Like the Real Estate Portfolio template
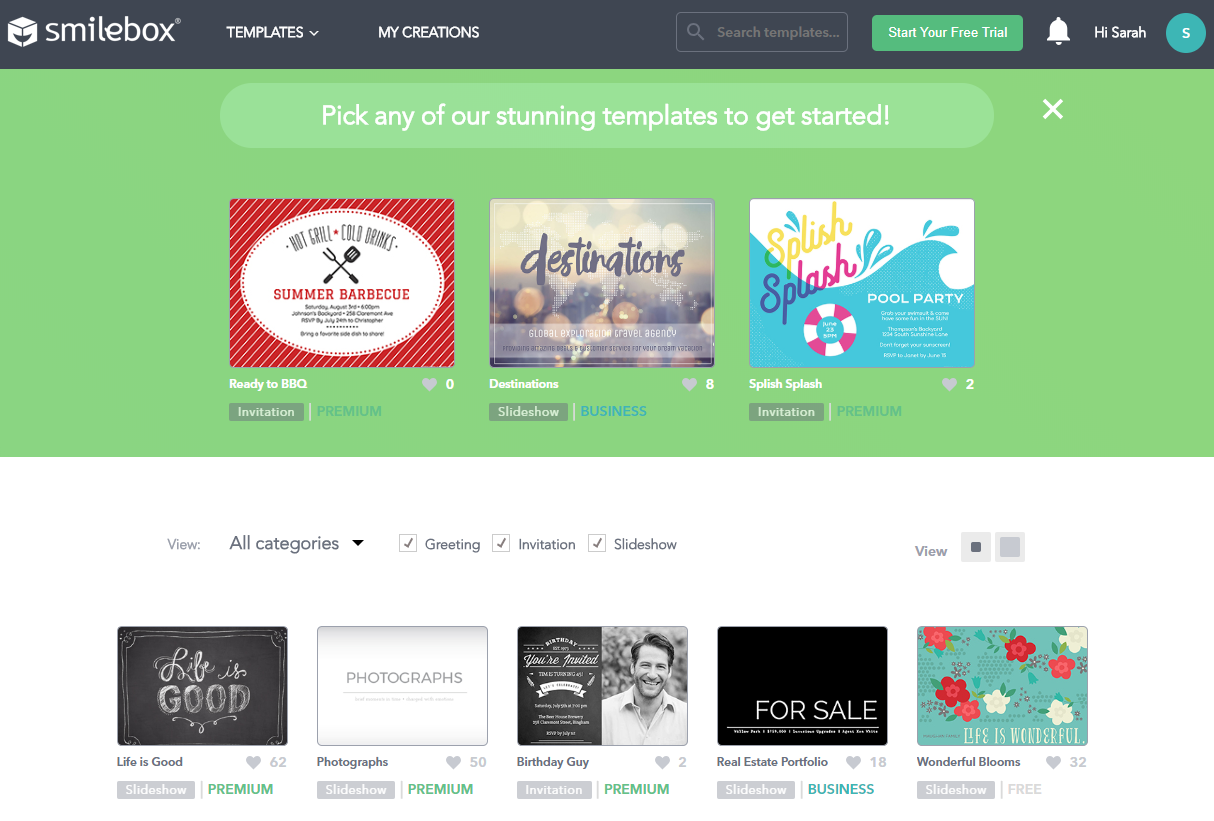The image size is (1214, 821). pyautogui.click(x=854, y=762)
